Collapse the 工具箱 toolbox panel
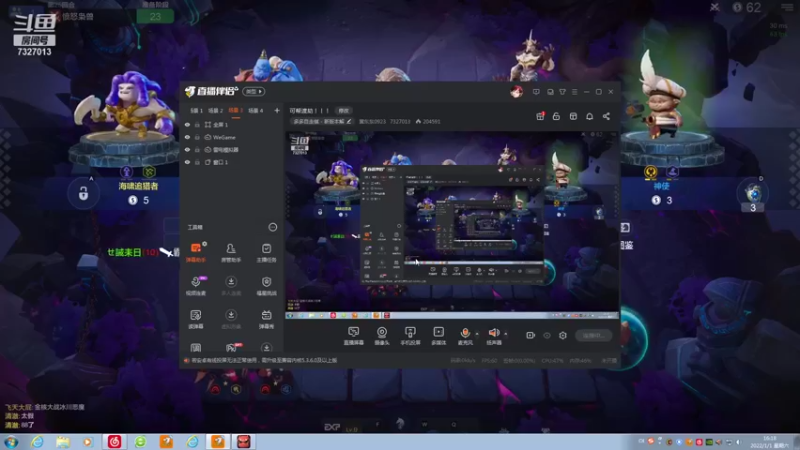This screenshot has height=450, width=800. coord(273,227)
